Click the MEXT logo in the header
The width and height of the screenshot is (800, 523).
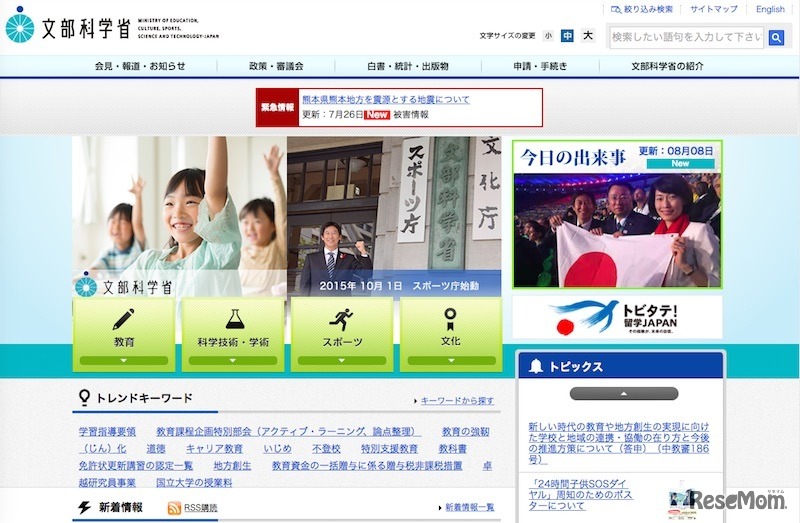pyautogui.click(x=112, y=26)
